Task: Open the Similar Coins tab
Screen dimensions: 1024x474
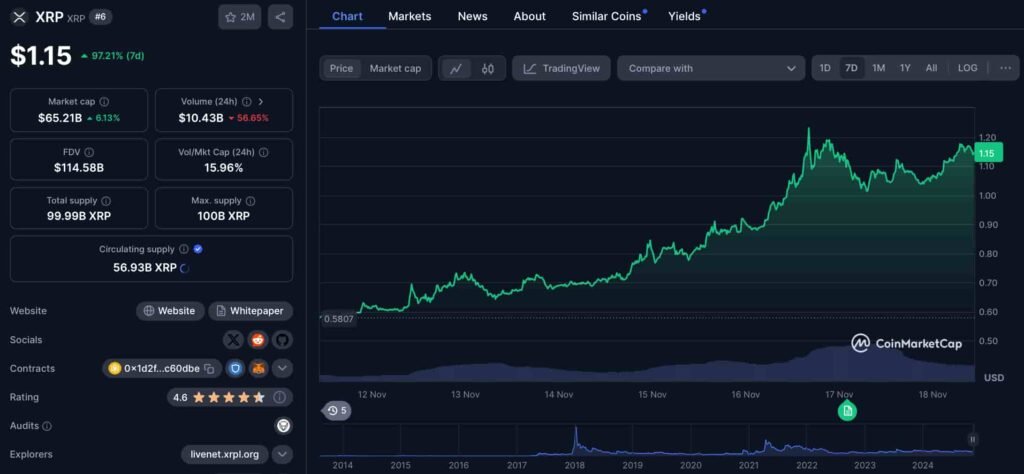Action: [x=607, y=16]
